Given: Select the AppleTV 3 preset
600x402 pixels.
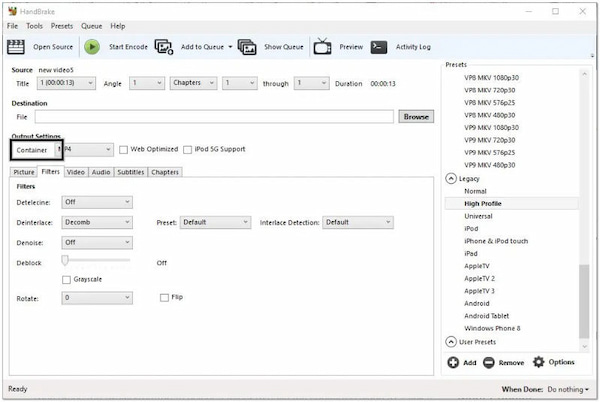Looking at the screenshot, I should [x=479, y=291].
